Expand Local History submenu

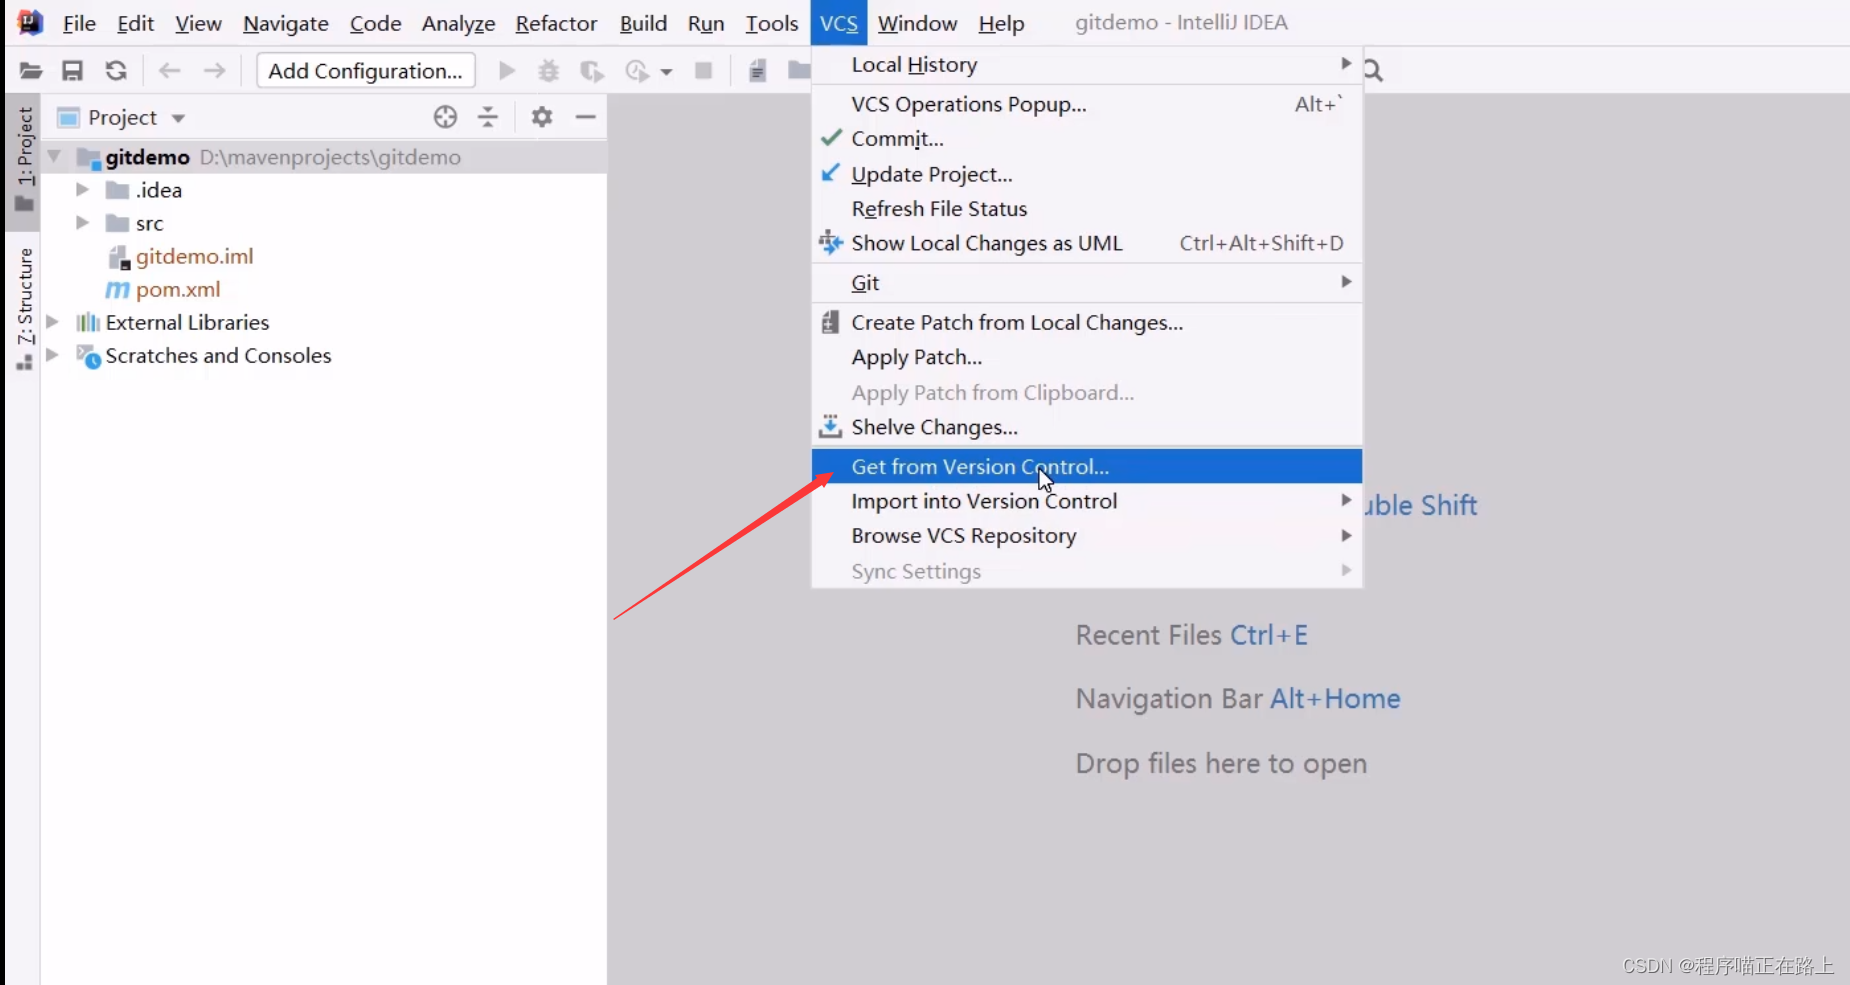click(1087, 65)
